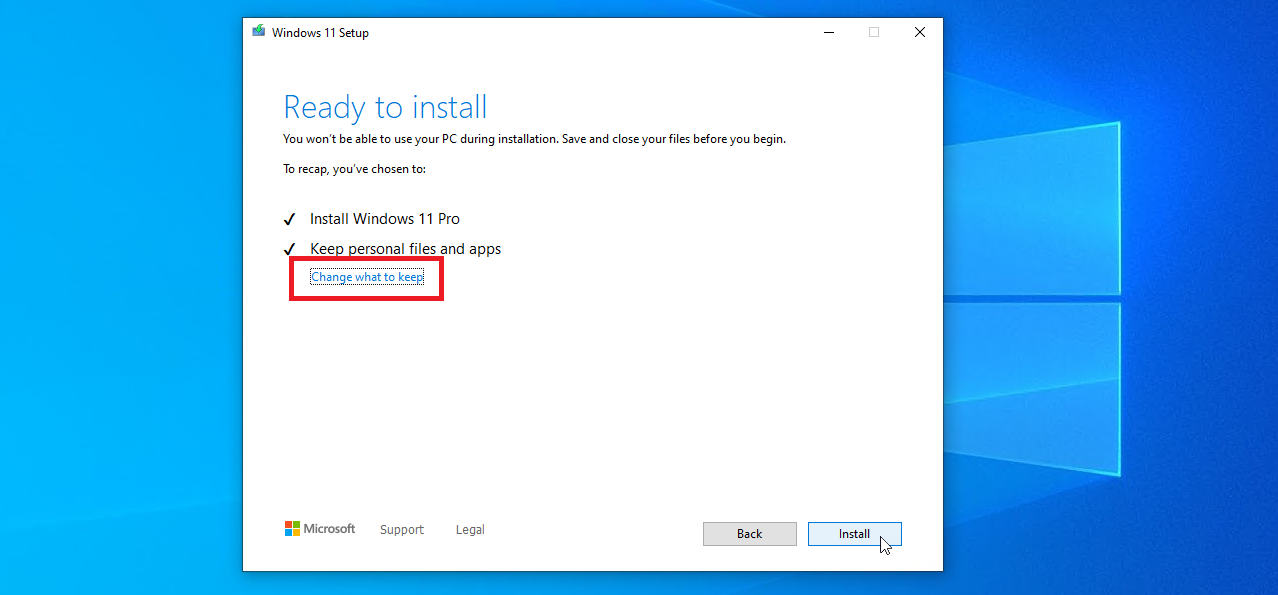The height and width of the screenshot is (595, 1278).
Task: Click the Windows 11 Setup title bar icon
Action: coord(259,32)
